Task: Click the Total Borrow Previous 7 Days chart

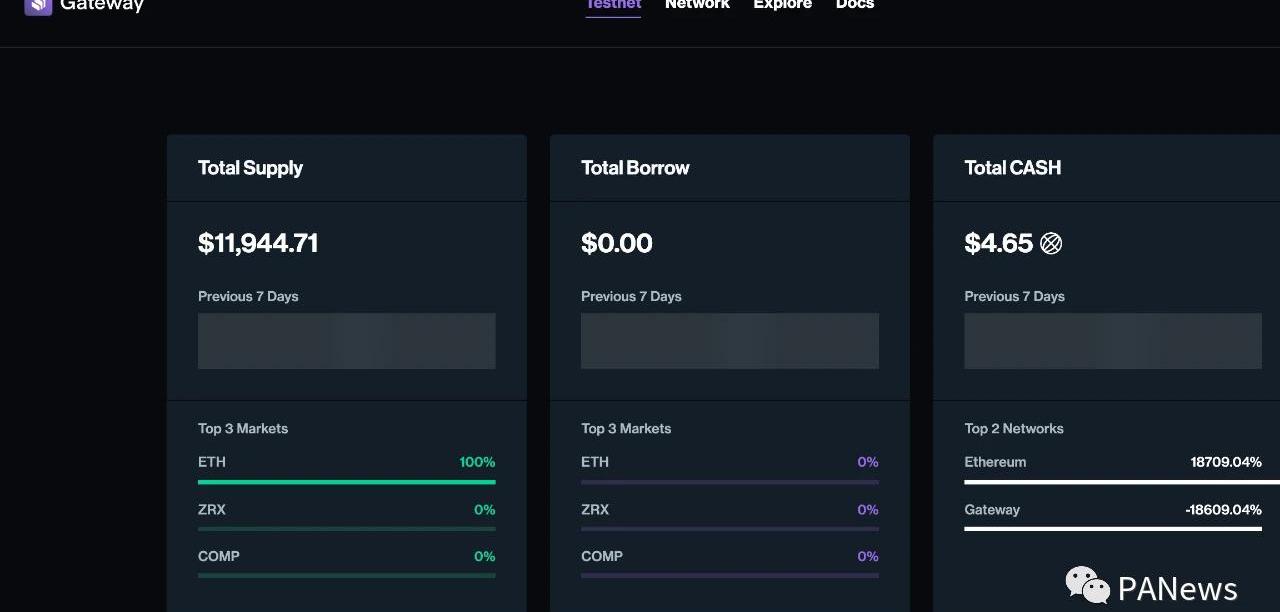Action: pyautogui.click(x=730, y=341)
